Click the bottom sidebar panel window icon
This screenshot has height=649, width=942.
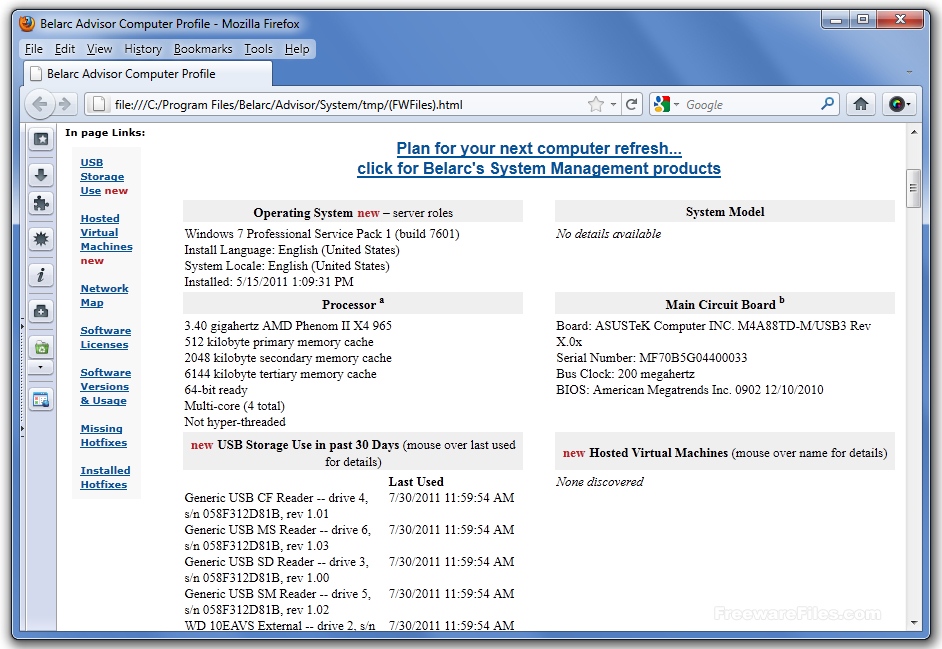click(41, 400)
